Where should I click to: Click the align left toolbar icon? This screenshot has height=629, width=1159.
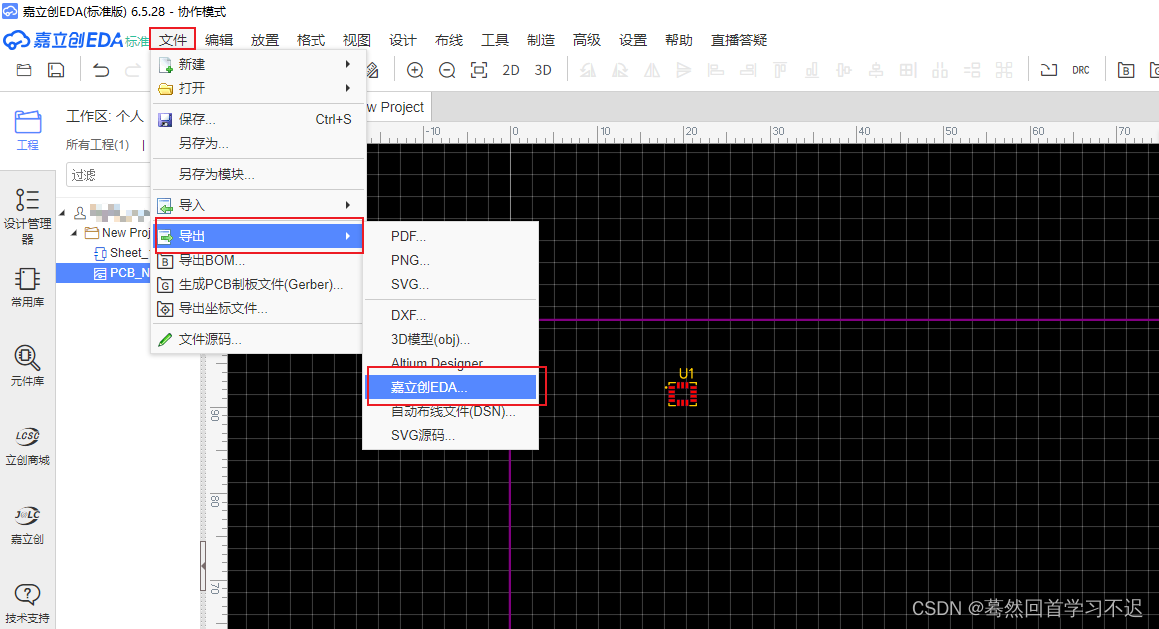tap(716, 70)
